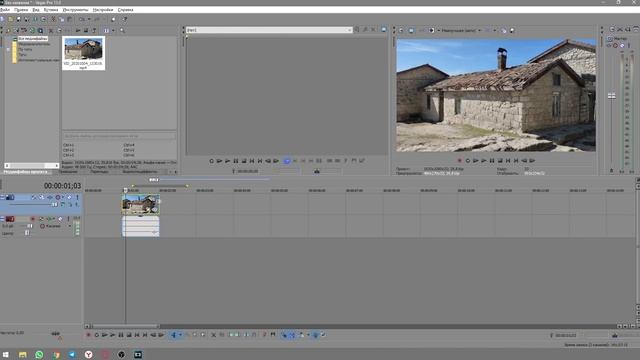
Task: Click the red Record button under Video Preview
Action: 460,160
